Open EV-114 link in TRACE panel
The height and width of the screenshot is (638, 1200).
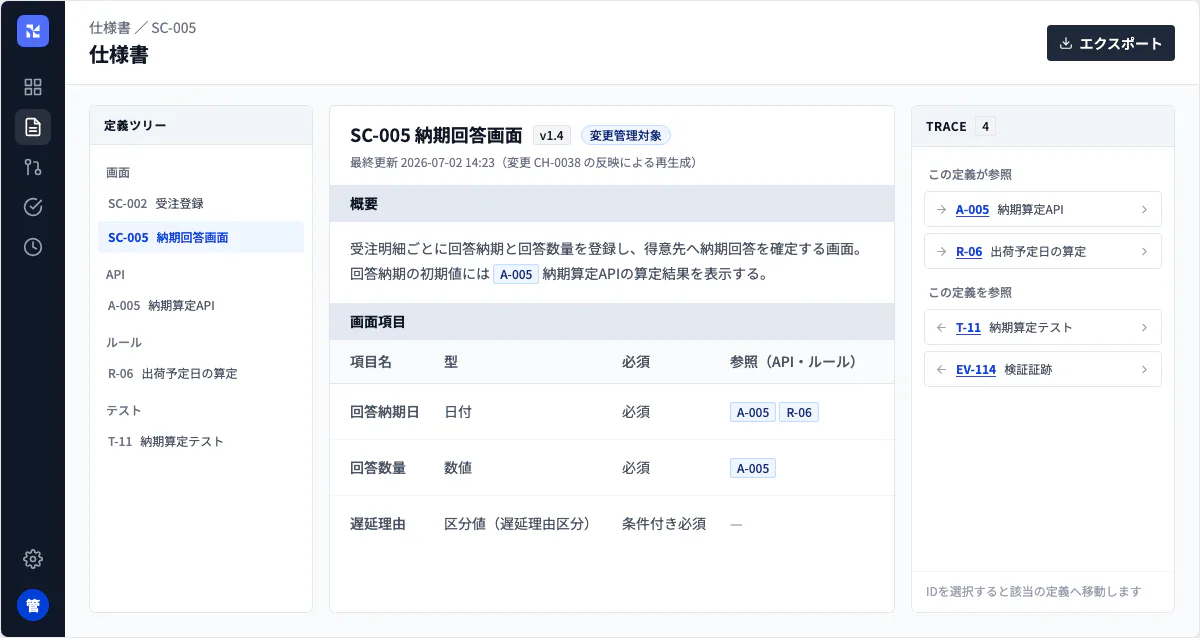coord(976,370)
